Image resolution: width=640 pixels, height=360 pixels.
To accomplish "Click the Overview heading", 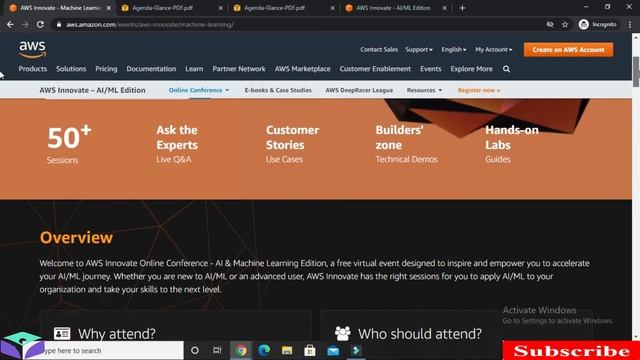I will (x=76, y=238).
